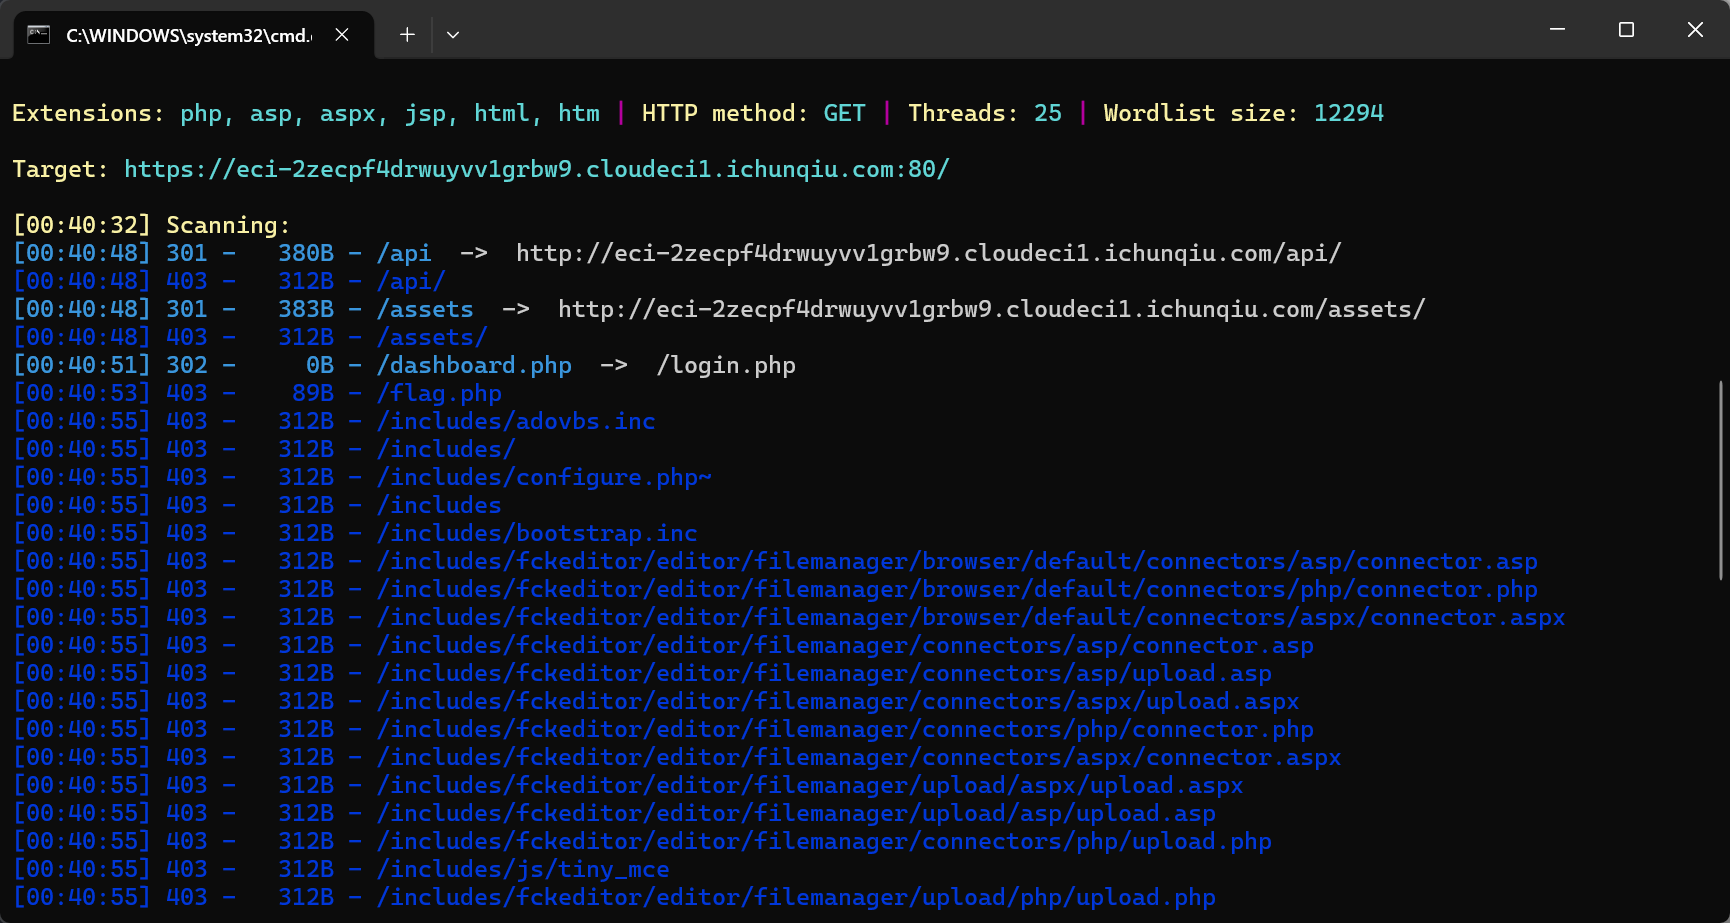Click the filemanager/upload/php/upload.php path
1730x923 pixels.
click(x=796, y=897)
